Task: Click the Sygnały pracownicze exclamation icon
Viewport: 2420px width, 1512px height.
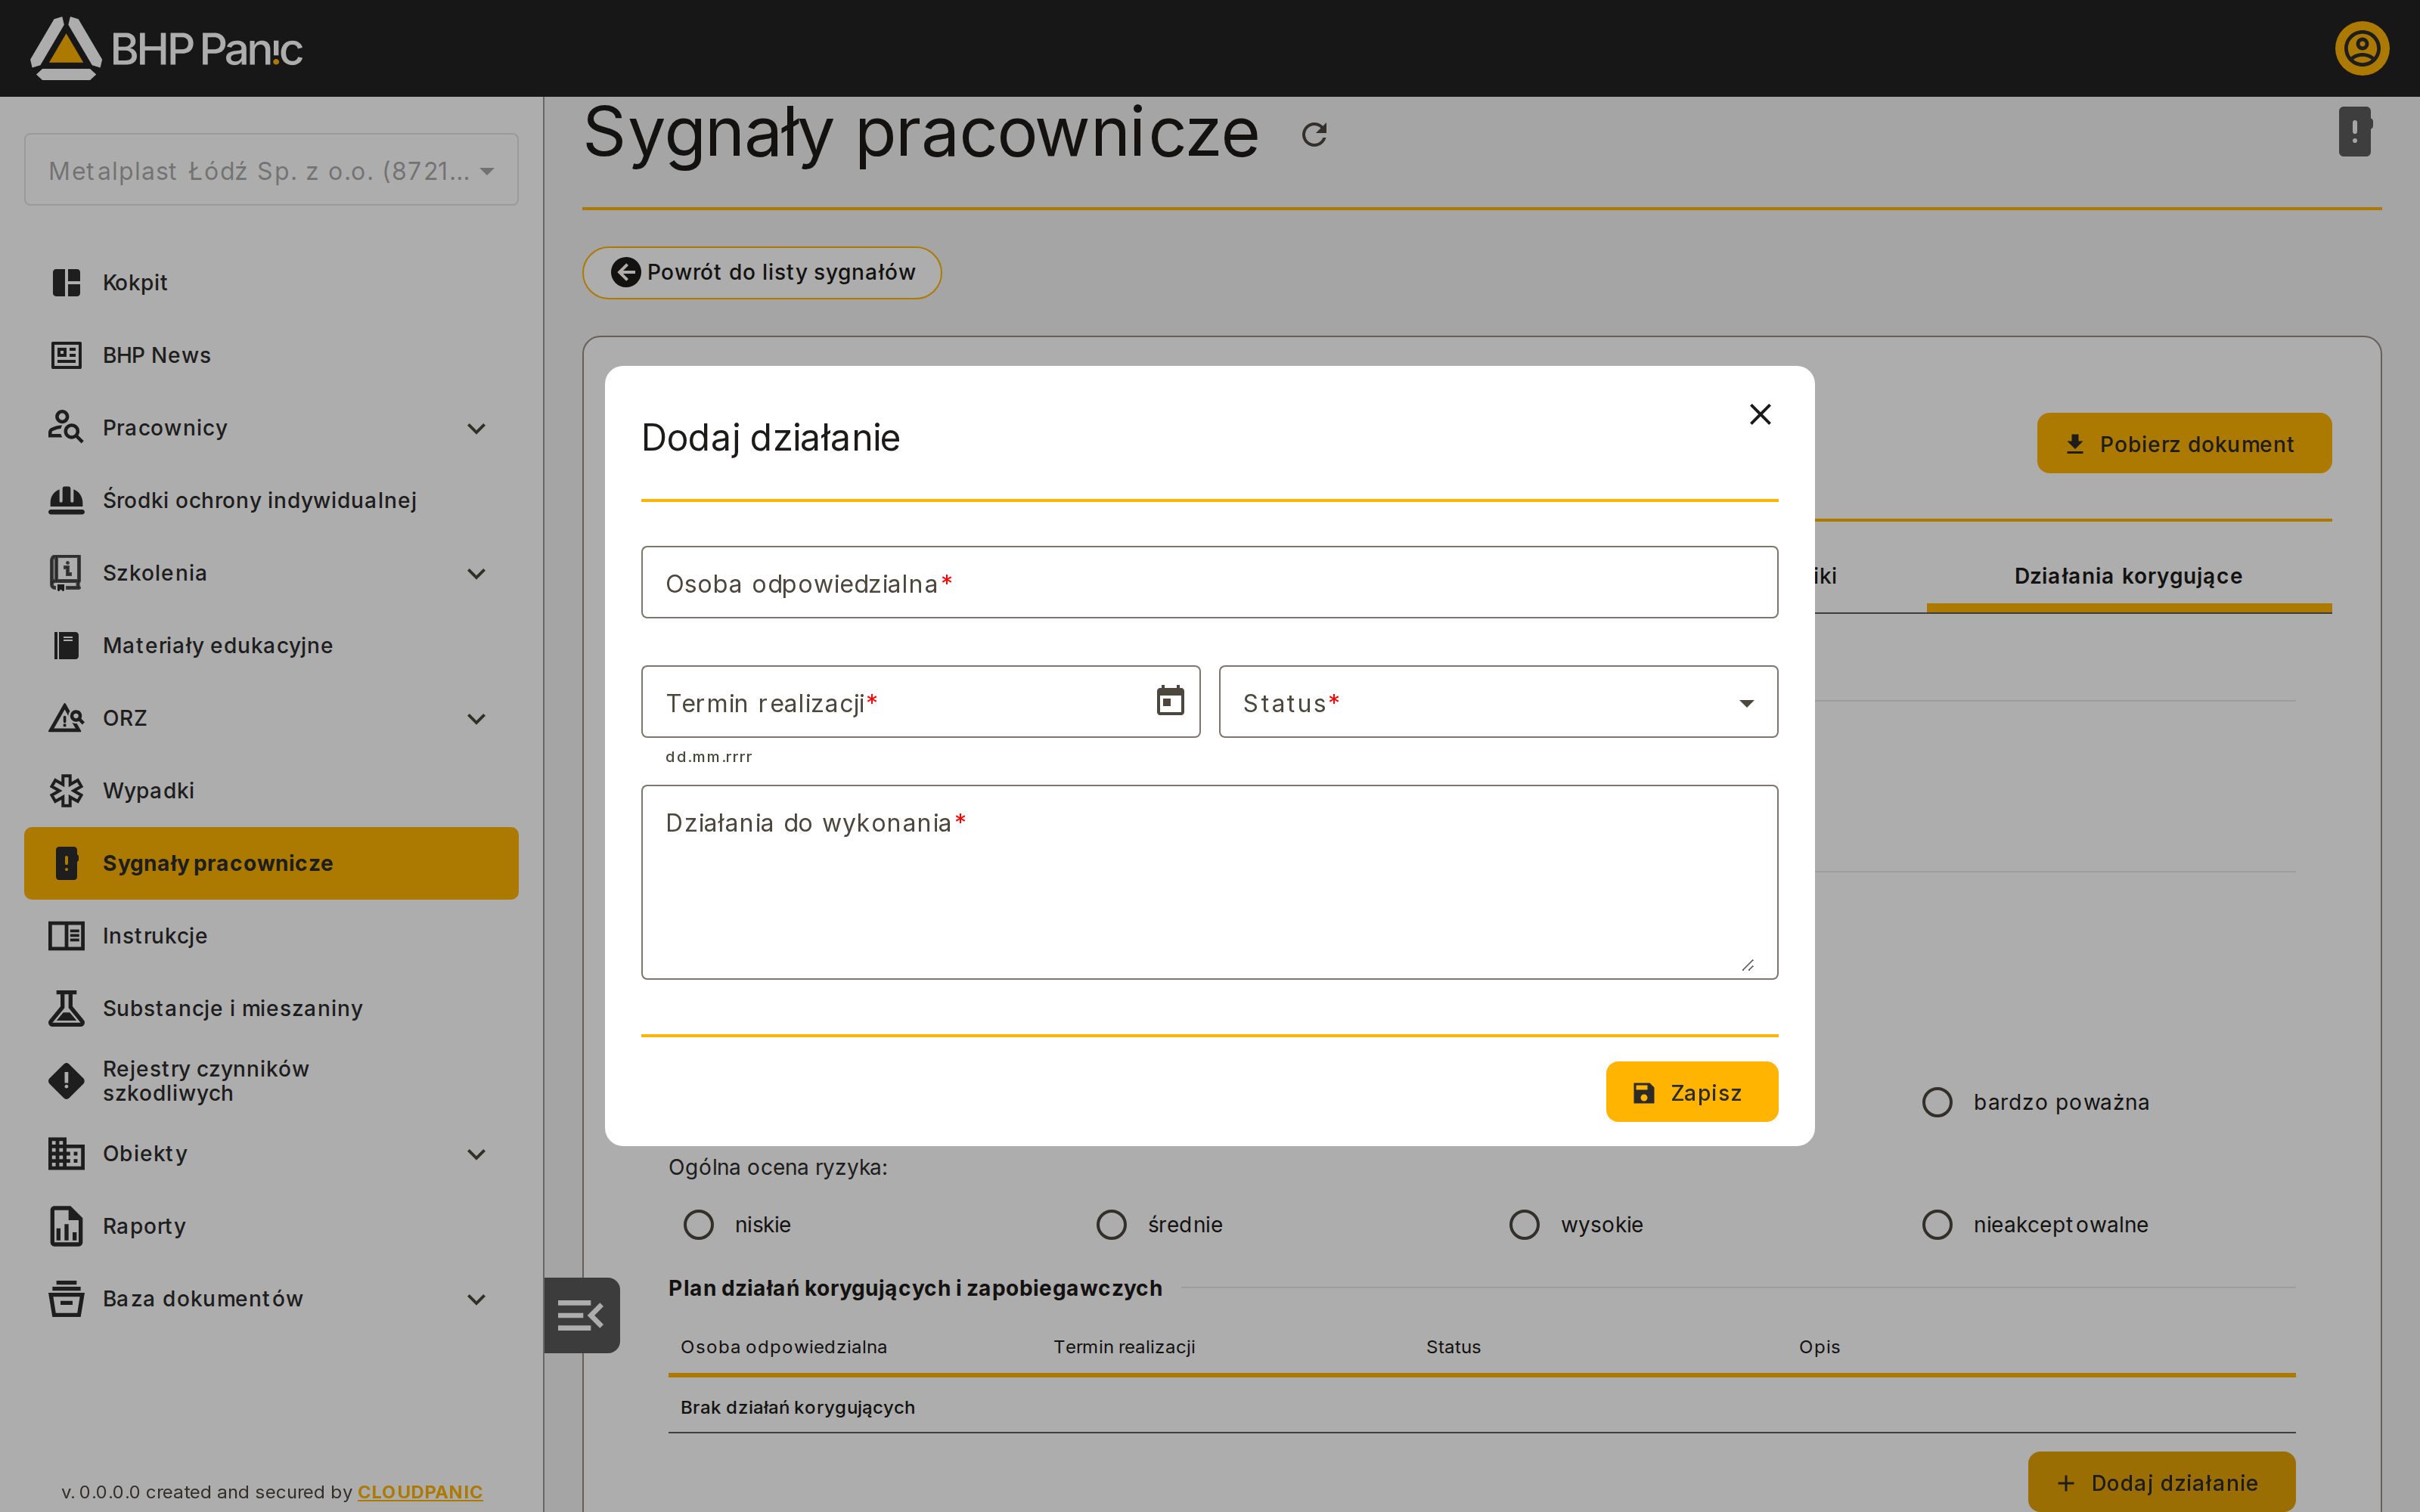Action: [x=66, y=863]
